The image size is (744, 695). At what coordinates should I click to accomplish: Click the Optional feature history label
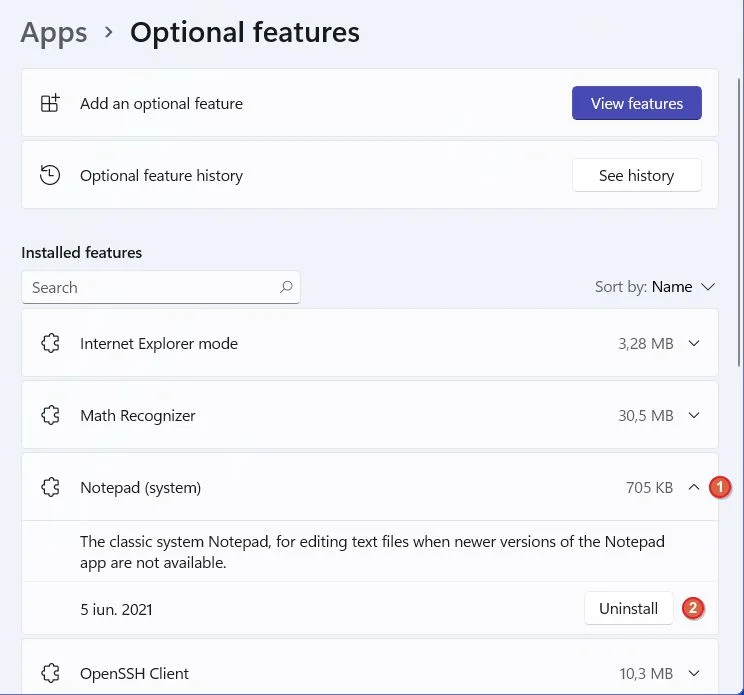click(161, 176)
